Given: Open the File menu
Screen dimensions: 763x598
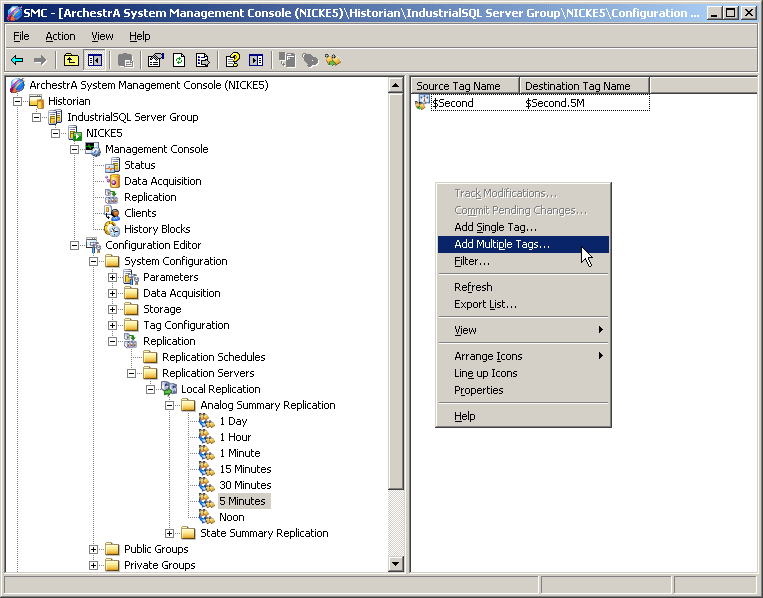Looking at the screenshot, I should click(21, 36).
